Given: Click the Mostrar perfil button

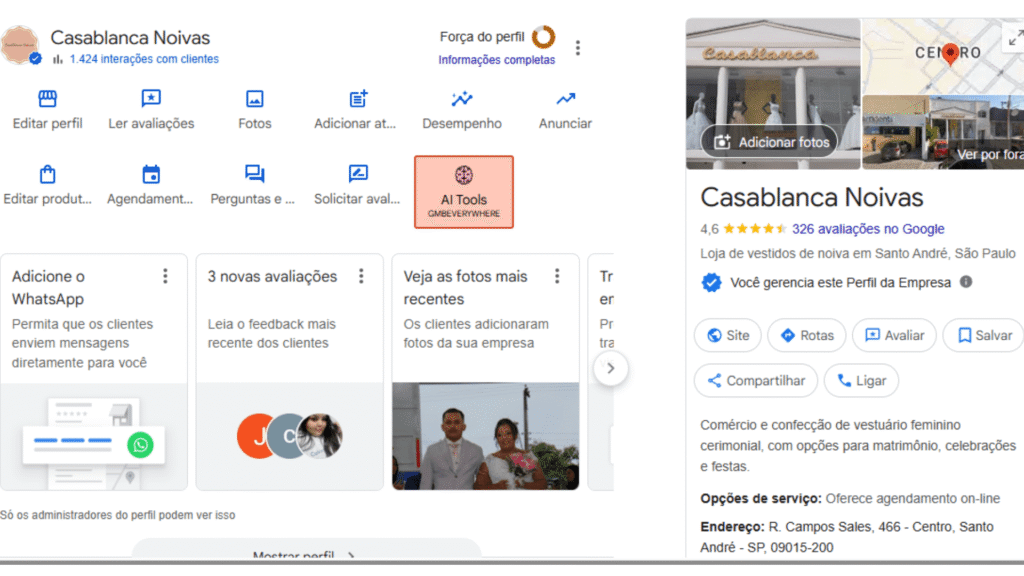Looking at the screenshot, I should coord(306,549).
